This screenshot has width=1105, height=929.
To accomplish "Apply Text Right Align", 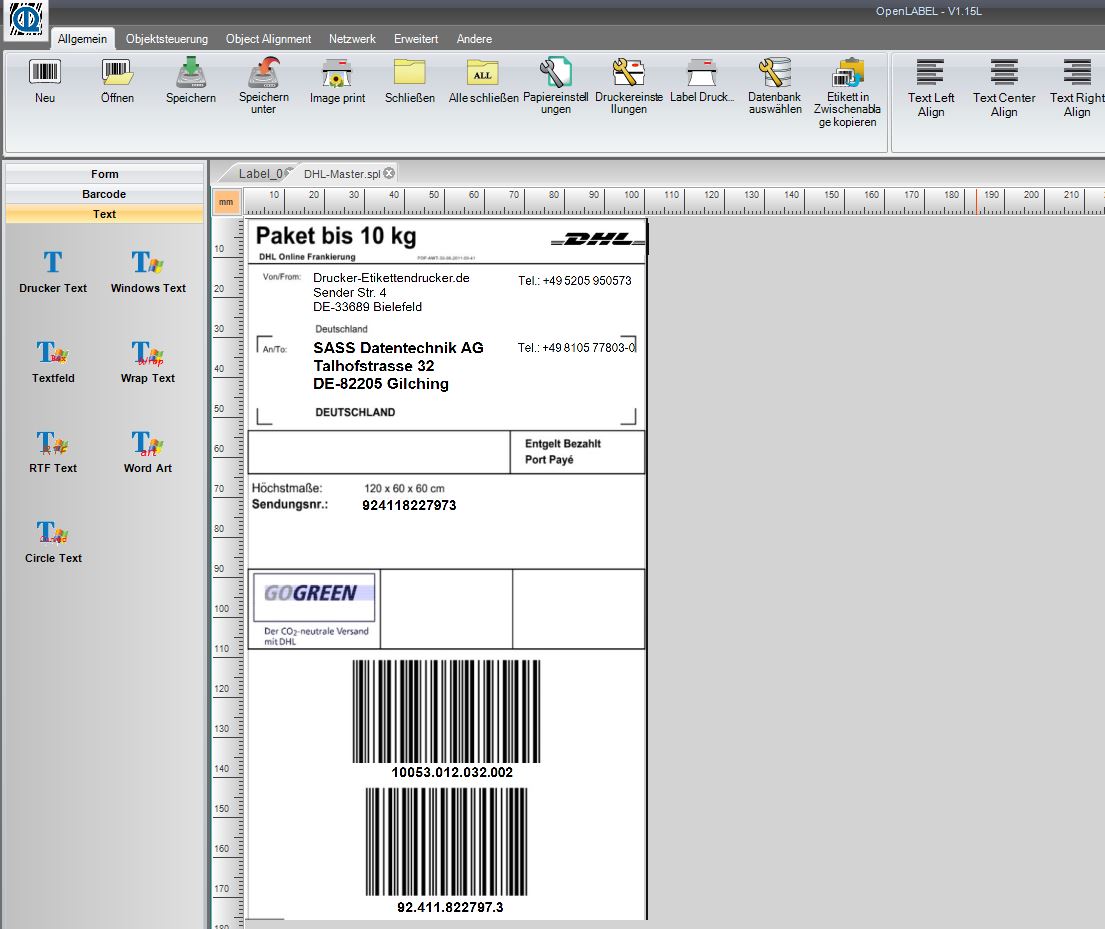I will coord(1077,88).
